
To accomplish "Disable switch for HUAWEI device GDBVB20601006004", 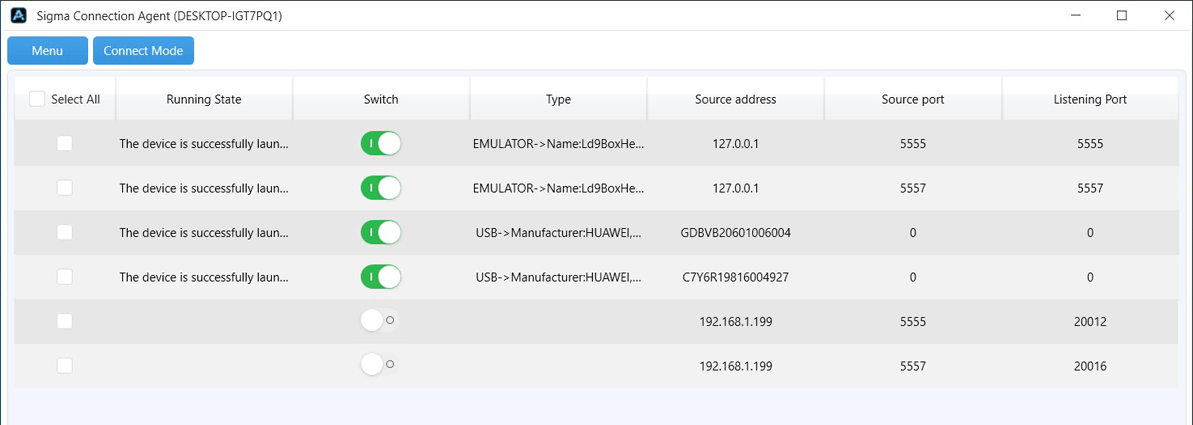I will click(381, 232).
